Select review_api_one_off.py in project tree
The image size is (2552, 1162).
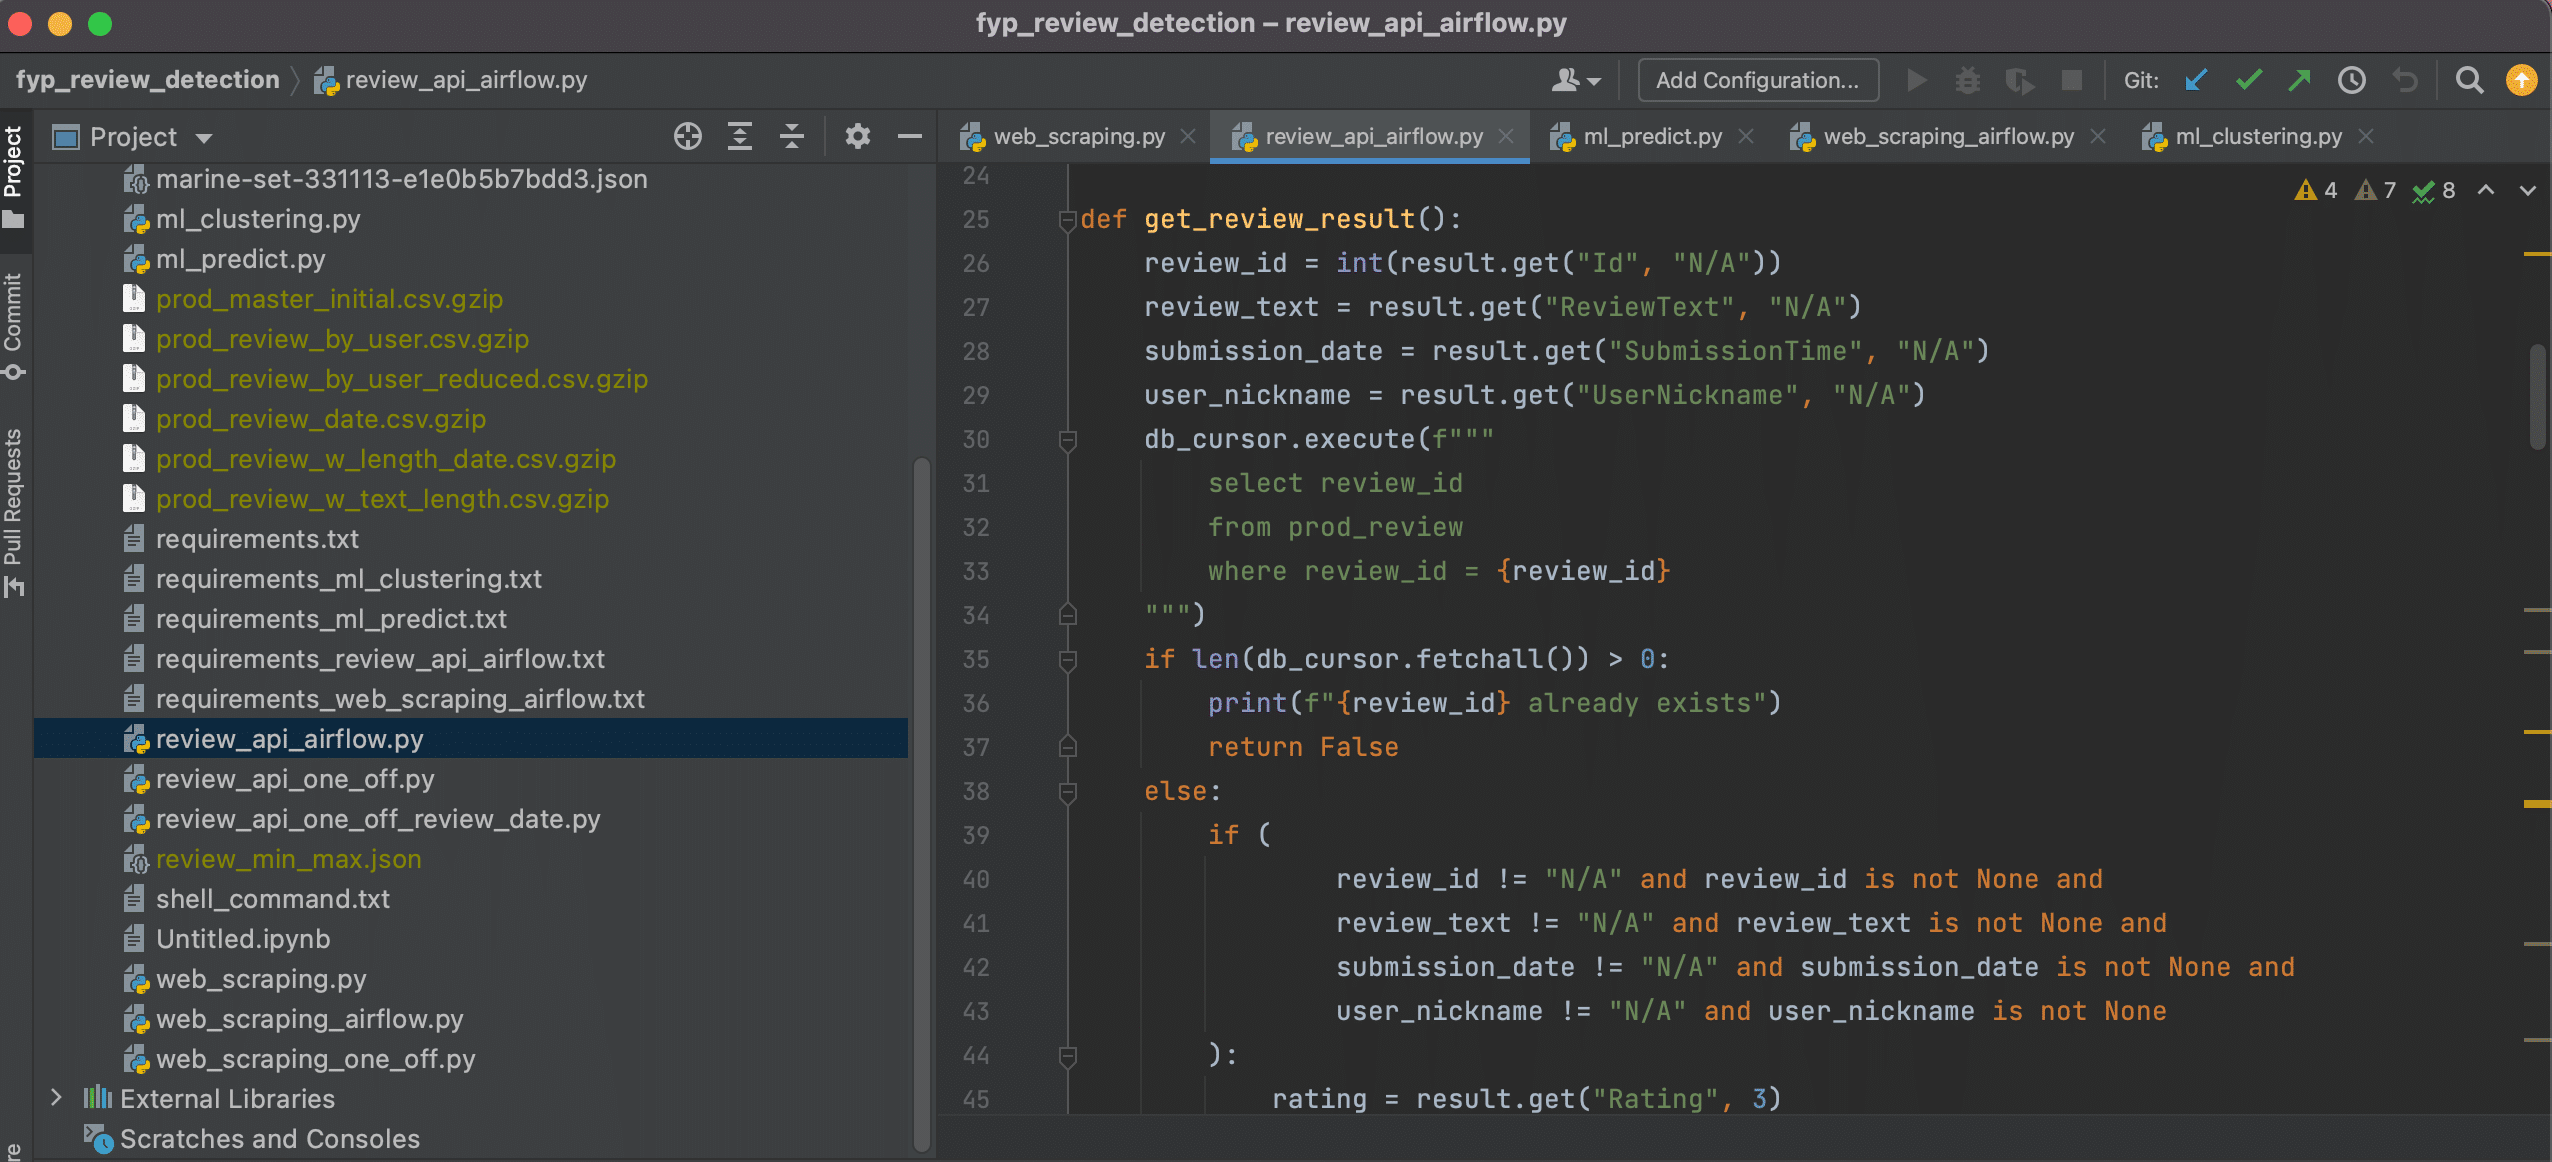(295, 779)
